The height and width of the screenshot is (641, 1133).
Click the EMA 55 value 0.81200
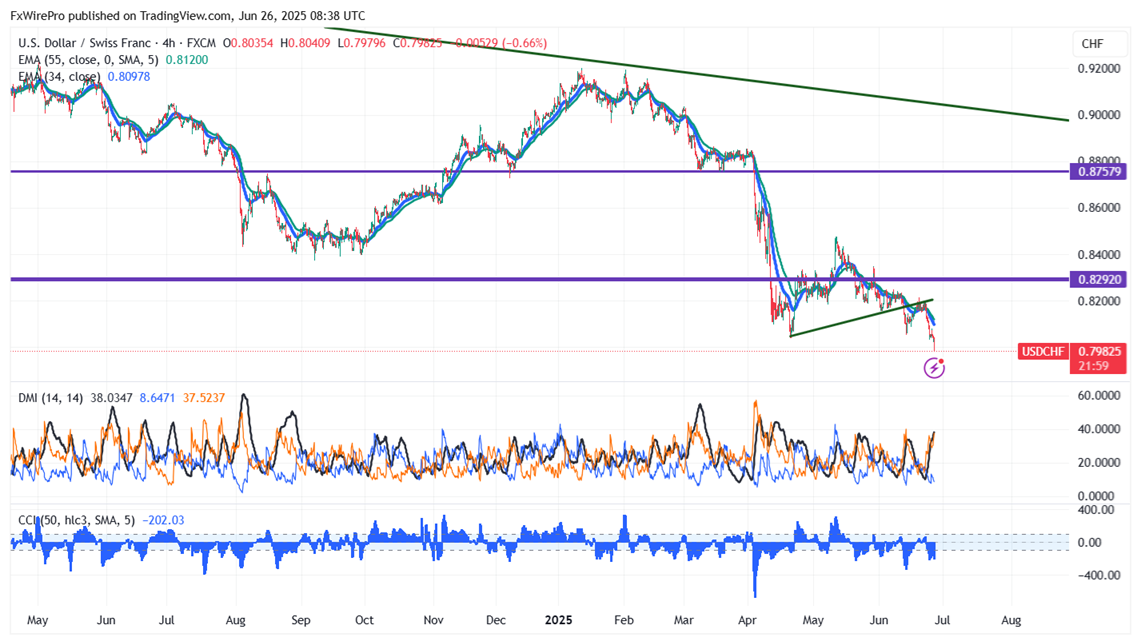coord(186,60)
